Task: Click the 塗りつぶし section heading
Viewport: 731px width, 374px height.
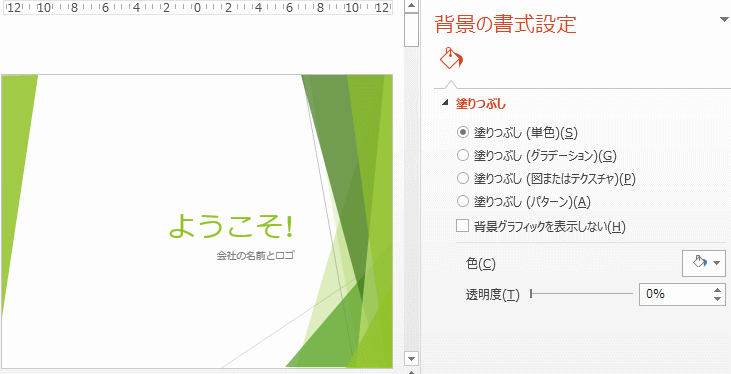Action: coord(481,104)
